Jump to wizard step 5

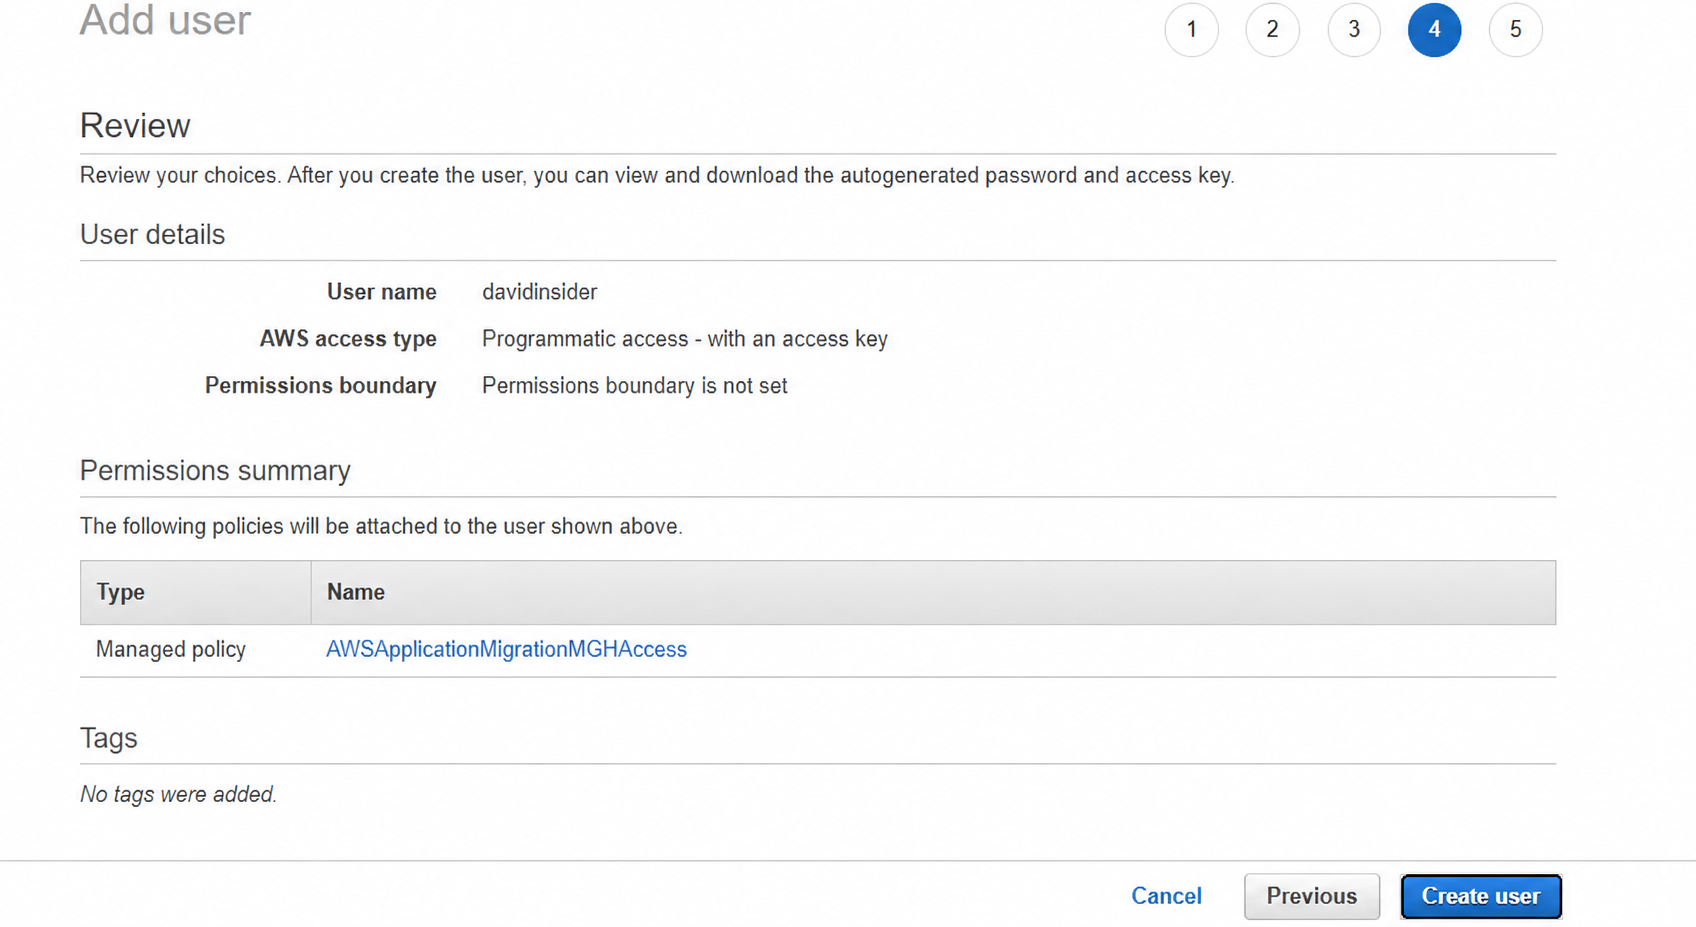tap(1515, 30)
